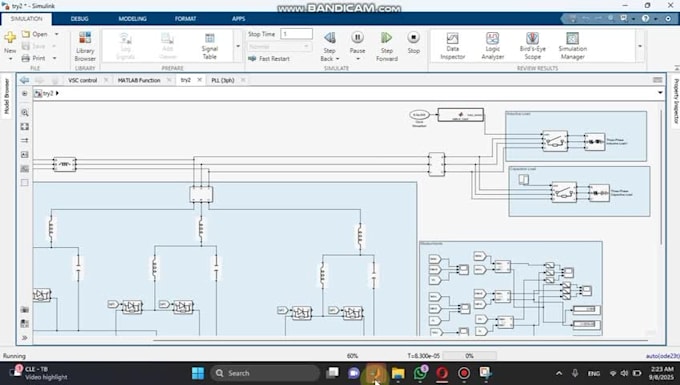Click the Stop Time input field
The width and height of the screenshot is (680, 385).
coord(296,34)
